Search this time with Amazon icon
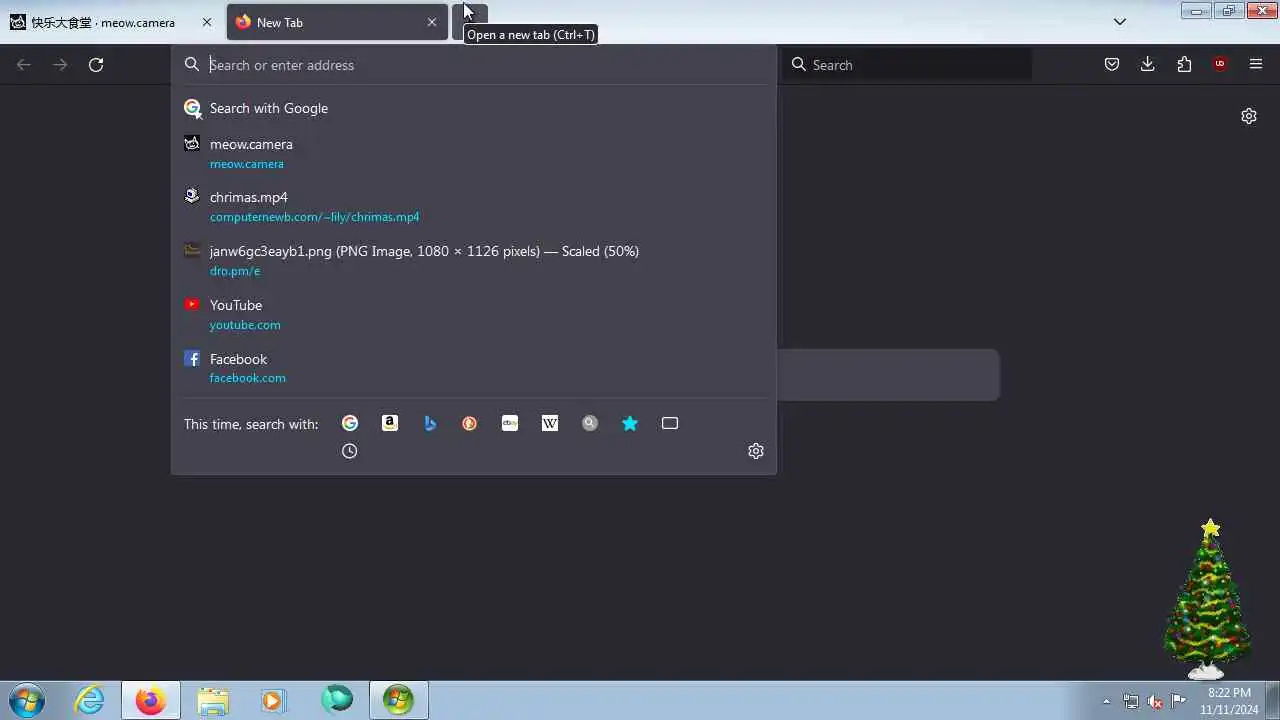Viewport: 1280px width, 720px height. coord(390,423)
